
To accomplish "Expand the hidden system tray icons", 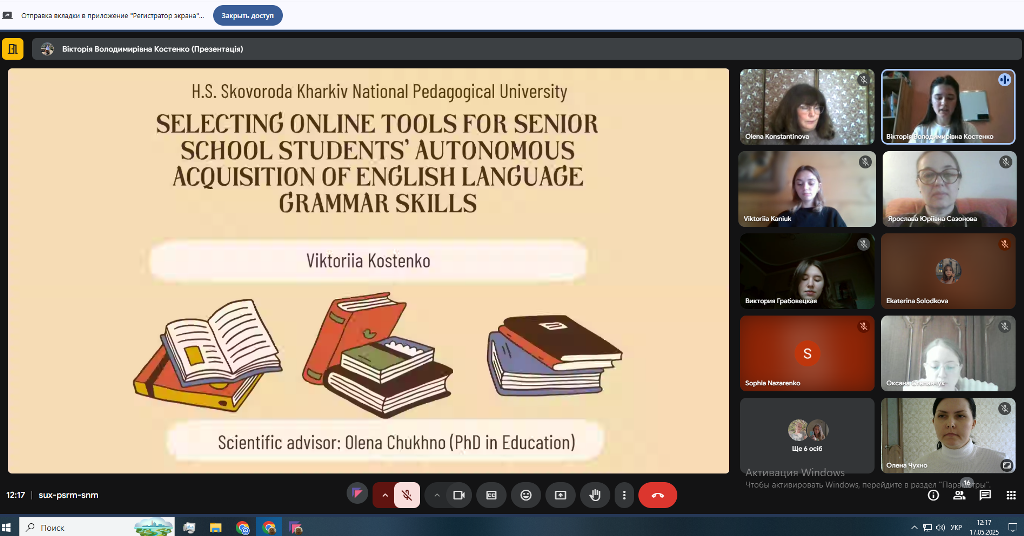I will (914, 528).
